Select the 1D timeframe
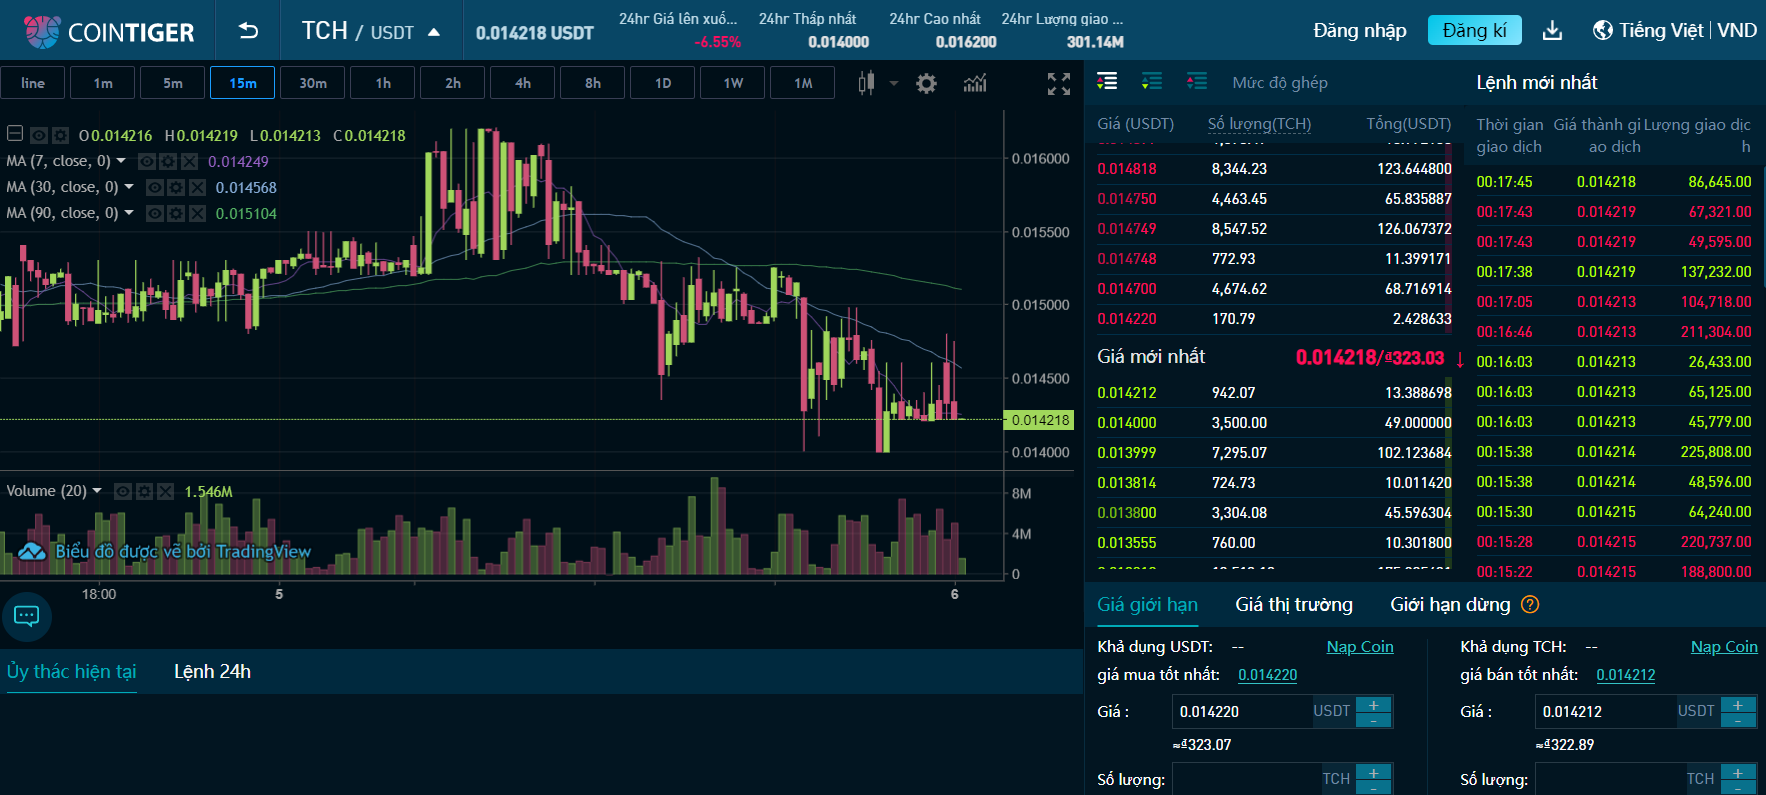The image size is (1766, 795). [x=663, y=83]
